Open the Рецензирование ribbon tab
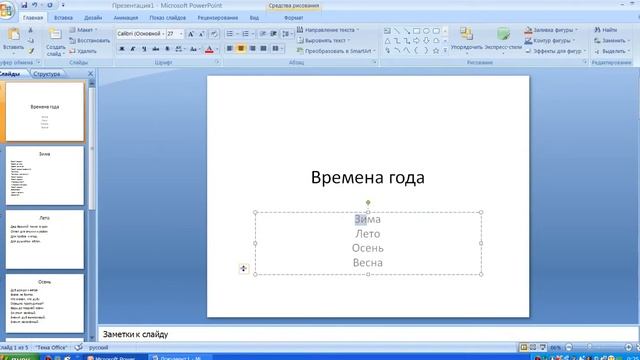The image size is (640, 360). 218,18
